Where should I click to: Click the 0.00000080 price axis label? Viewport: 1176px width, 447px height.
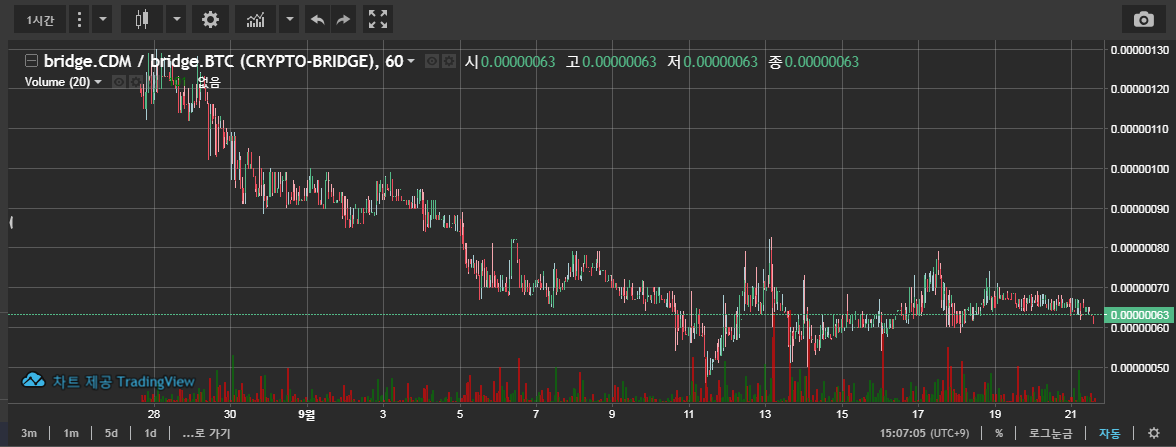[x=1138, y=248]
